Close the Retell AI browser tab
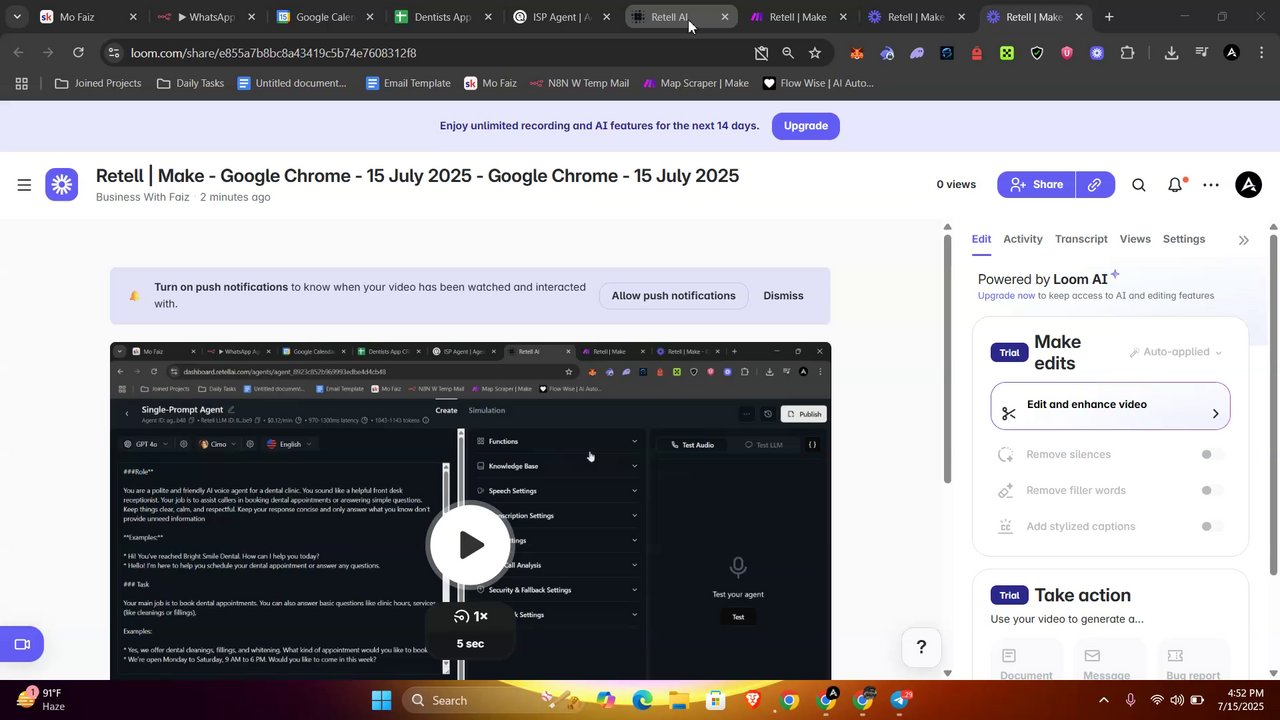This screenshot has height=720, width=1280. 725,17
